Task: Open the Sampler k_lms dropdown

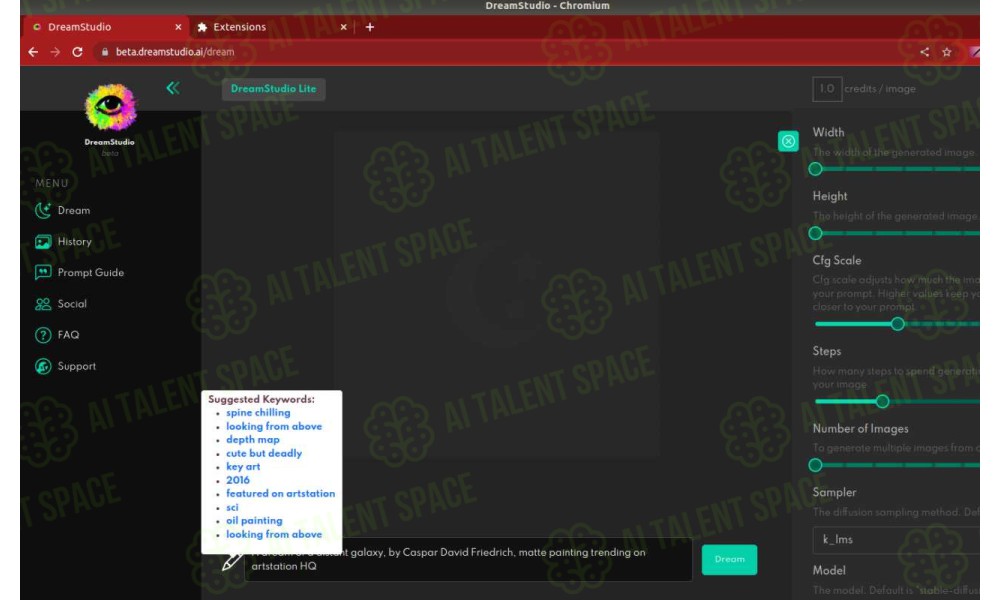Action: [x=896, y=539]
